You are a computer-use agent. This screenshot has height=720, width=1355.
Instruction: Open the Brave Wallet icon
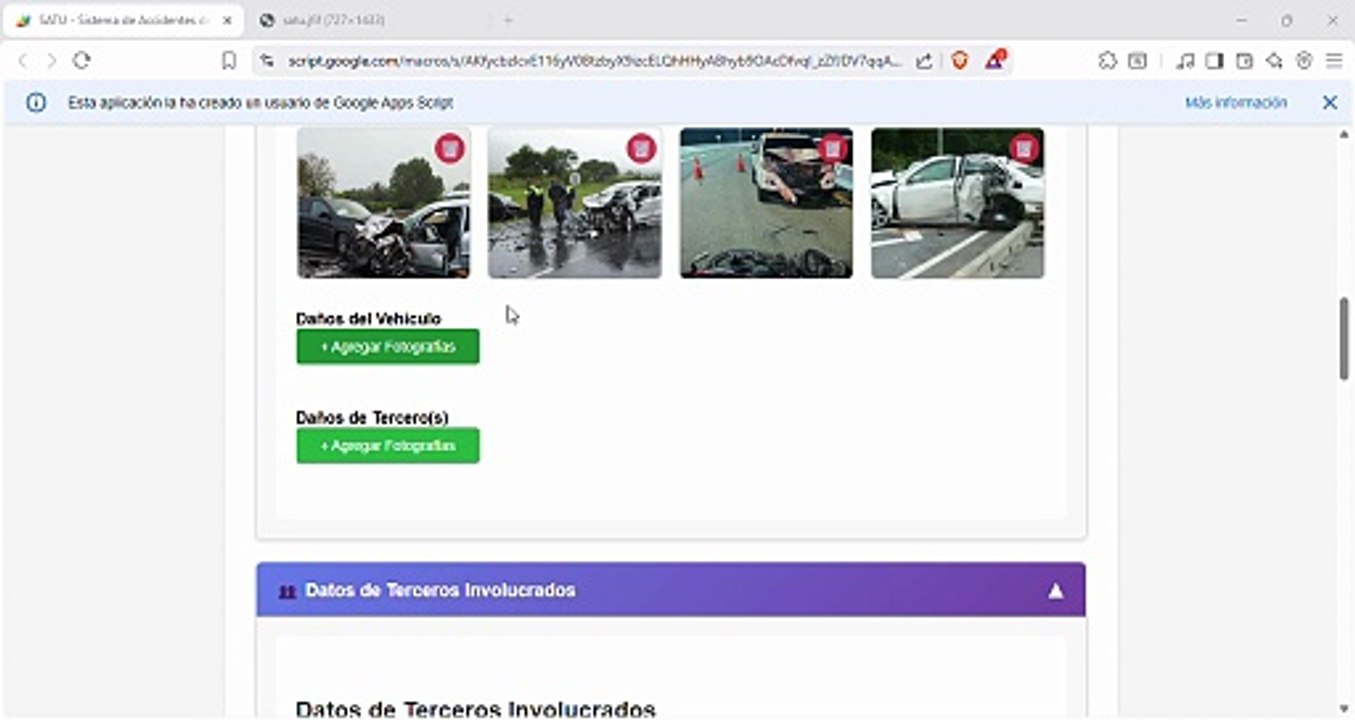[x=1244, y=61]
